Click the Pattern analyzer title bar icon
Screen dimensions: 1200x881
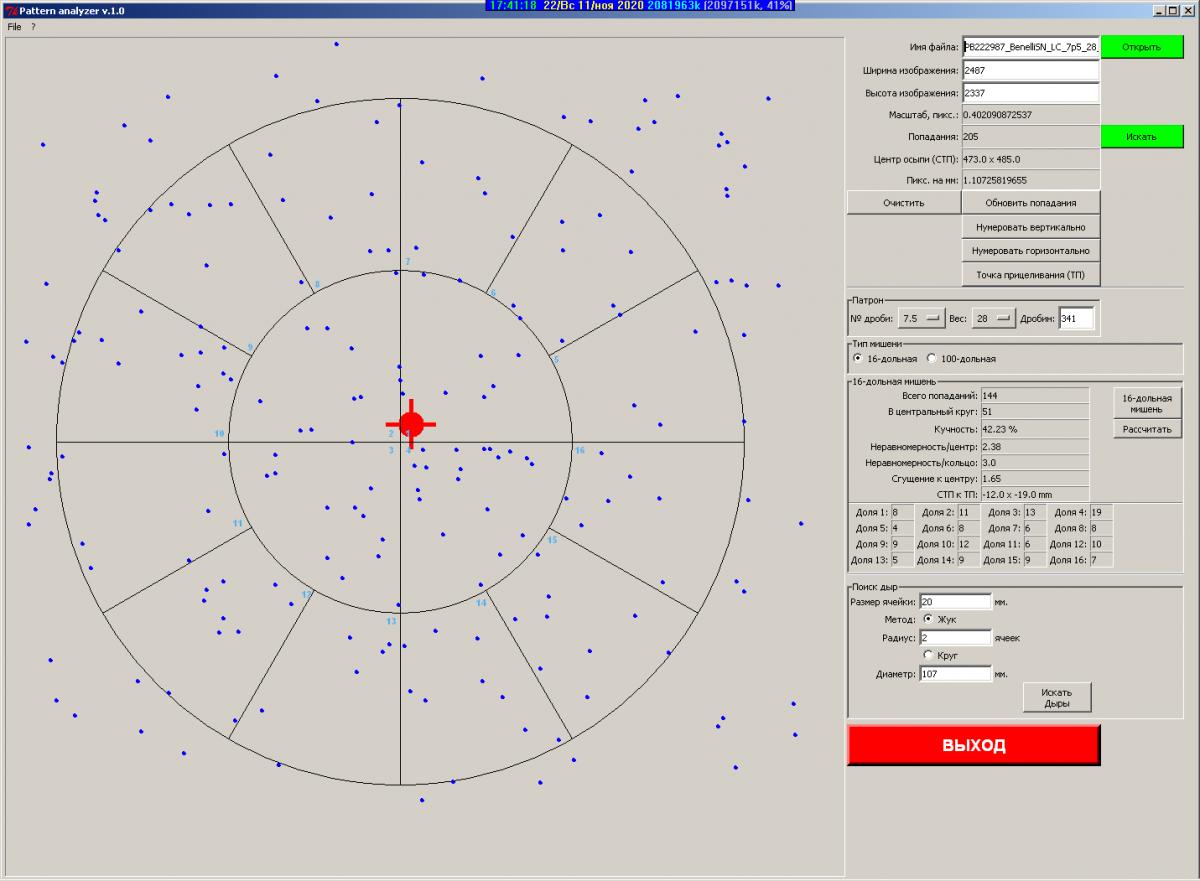[x=10, y=9]
